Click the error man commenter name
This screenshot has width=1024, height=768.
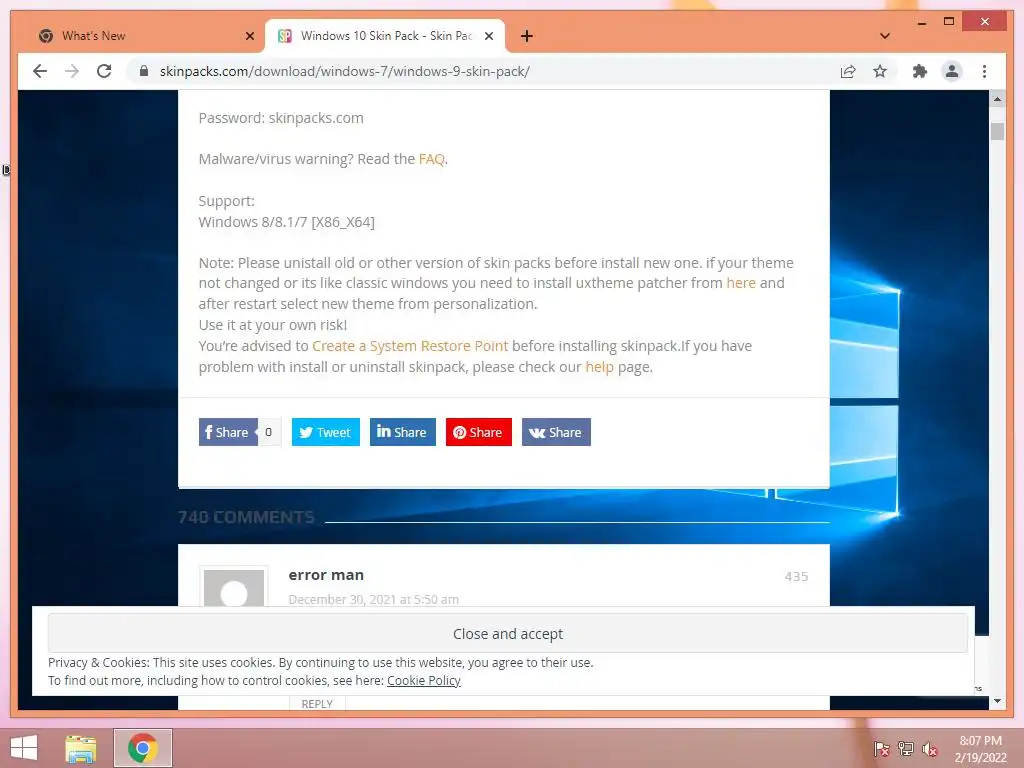pos(326,575)
